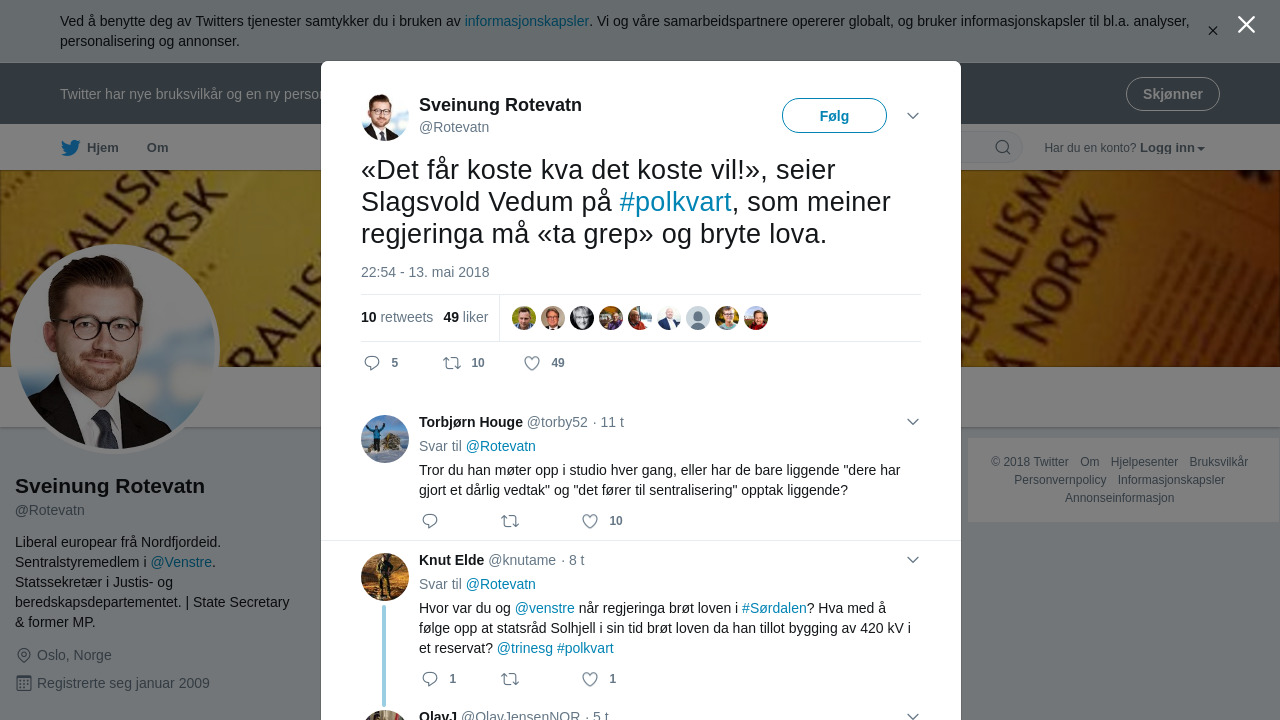This screenshot has height=720, width=1280.
Task: Click the search magnifier icon
Action: 1002,148
